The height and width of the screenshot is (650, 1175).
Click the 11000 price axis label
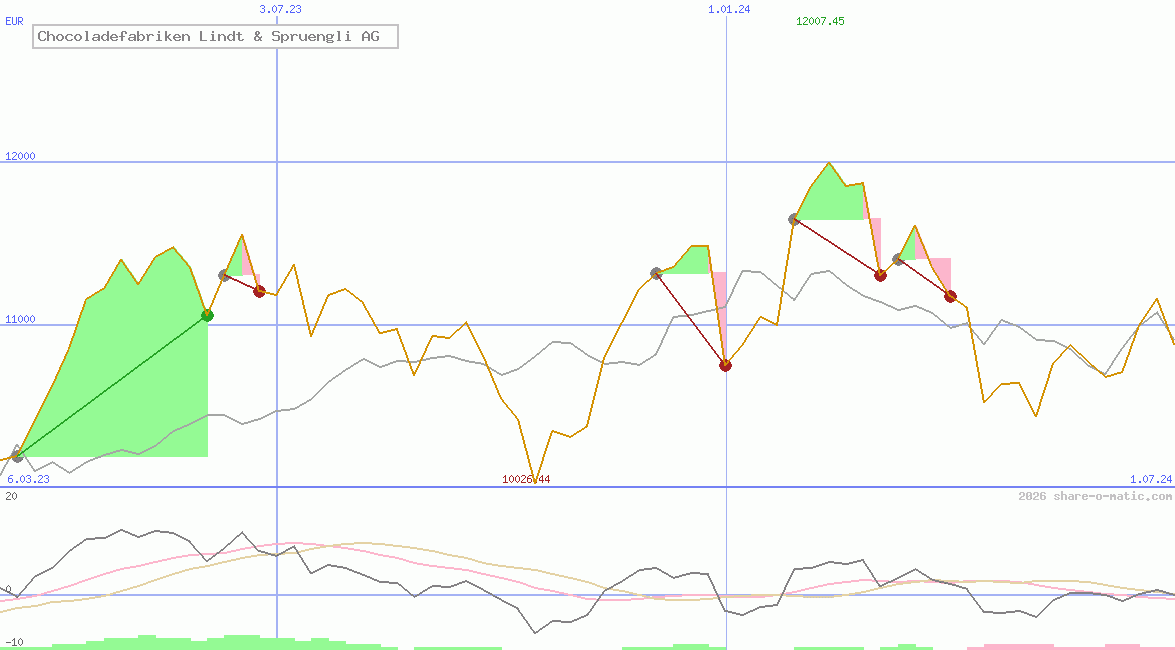tap(20, 319)
